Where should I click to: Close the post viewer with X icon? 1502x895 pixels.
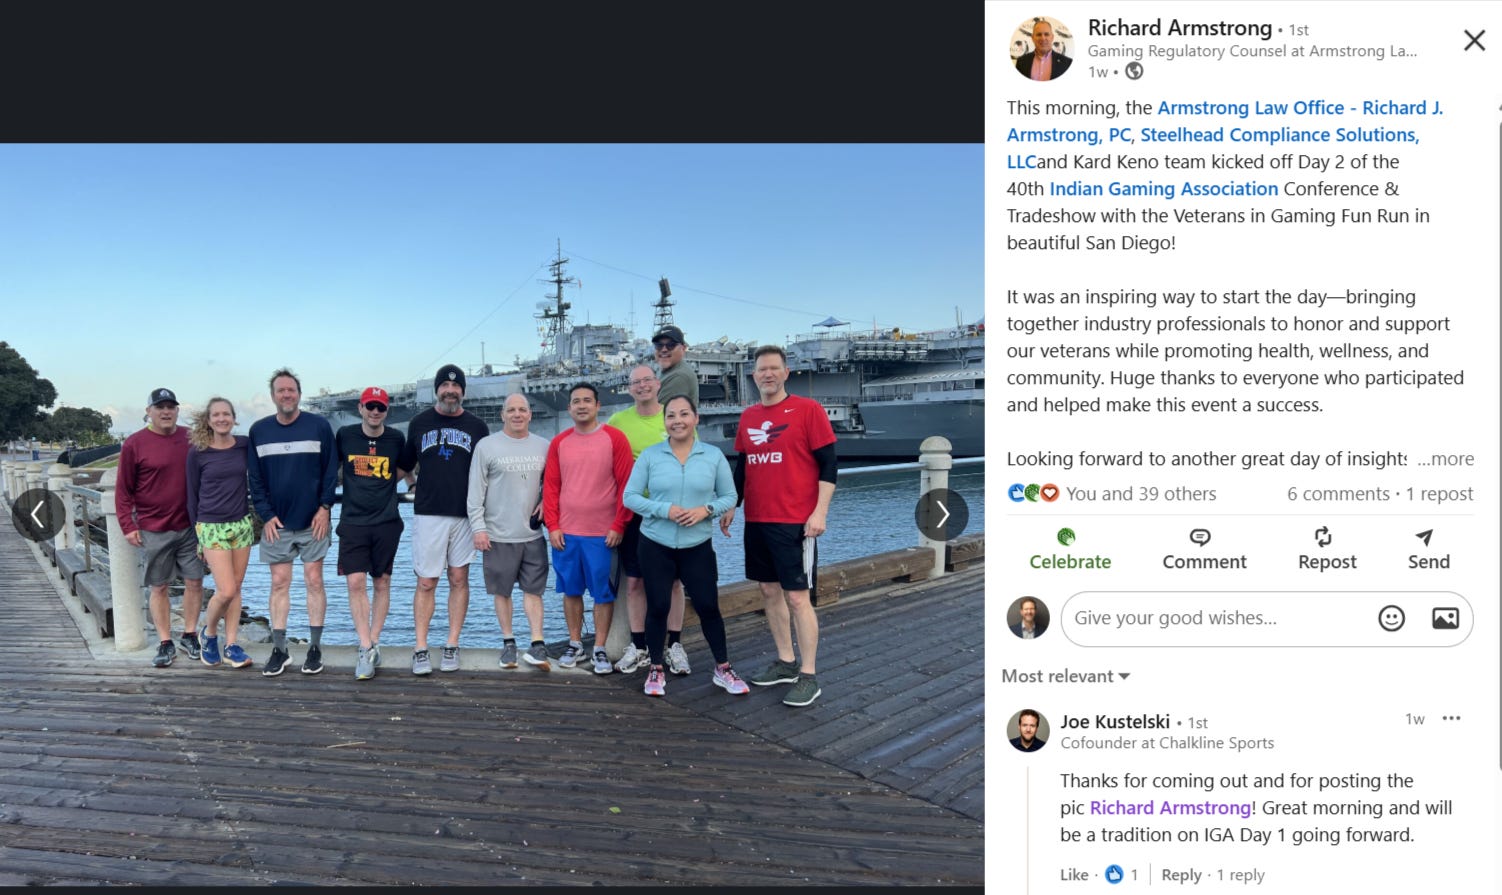[x=1474, y=40]
